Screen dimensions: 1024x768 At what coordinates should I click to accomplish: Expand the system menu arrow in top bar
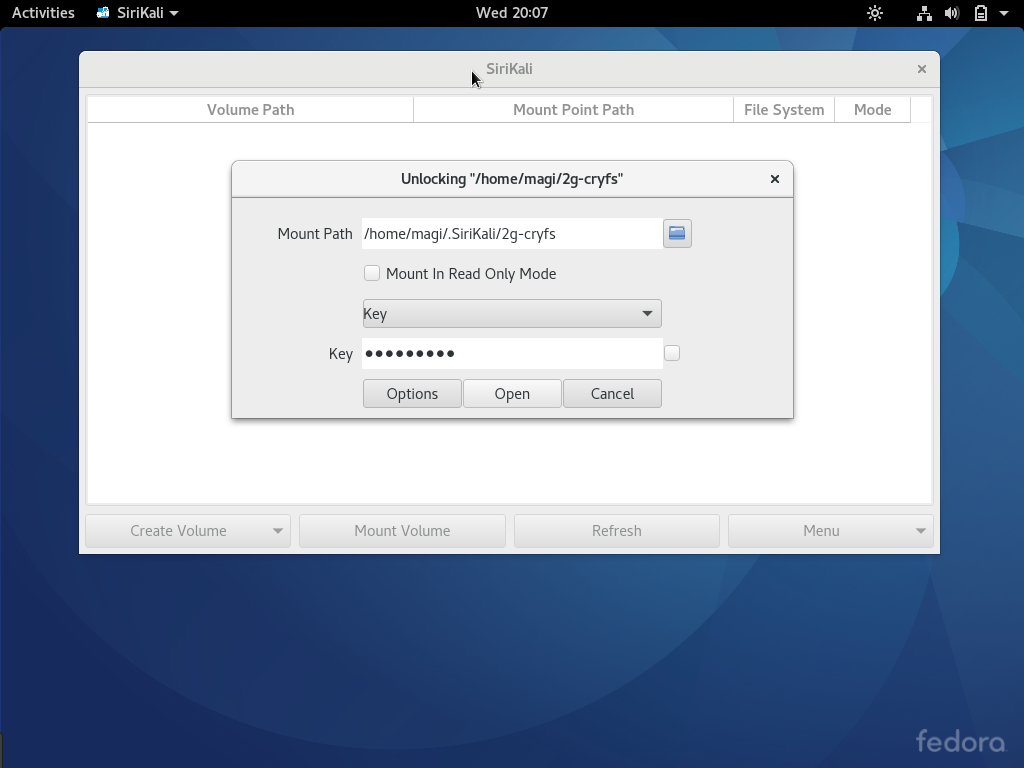point(1004,13)
